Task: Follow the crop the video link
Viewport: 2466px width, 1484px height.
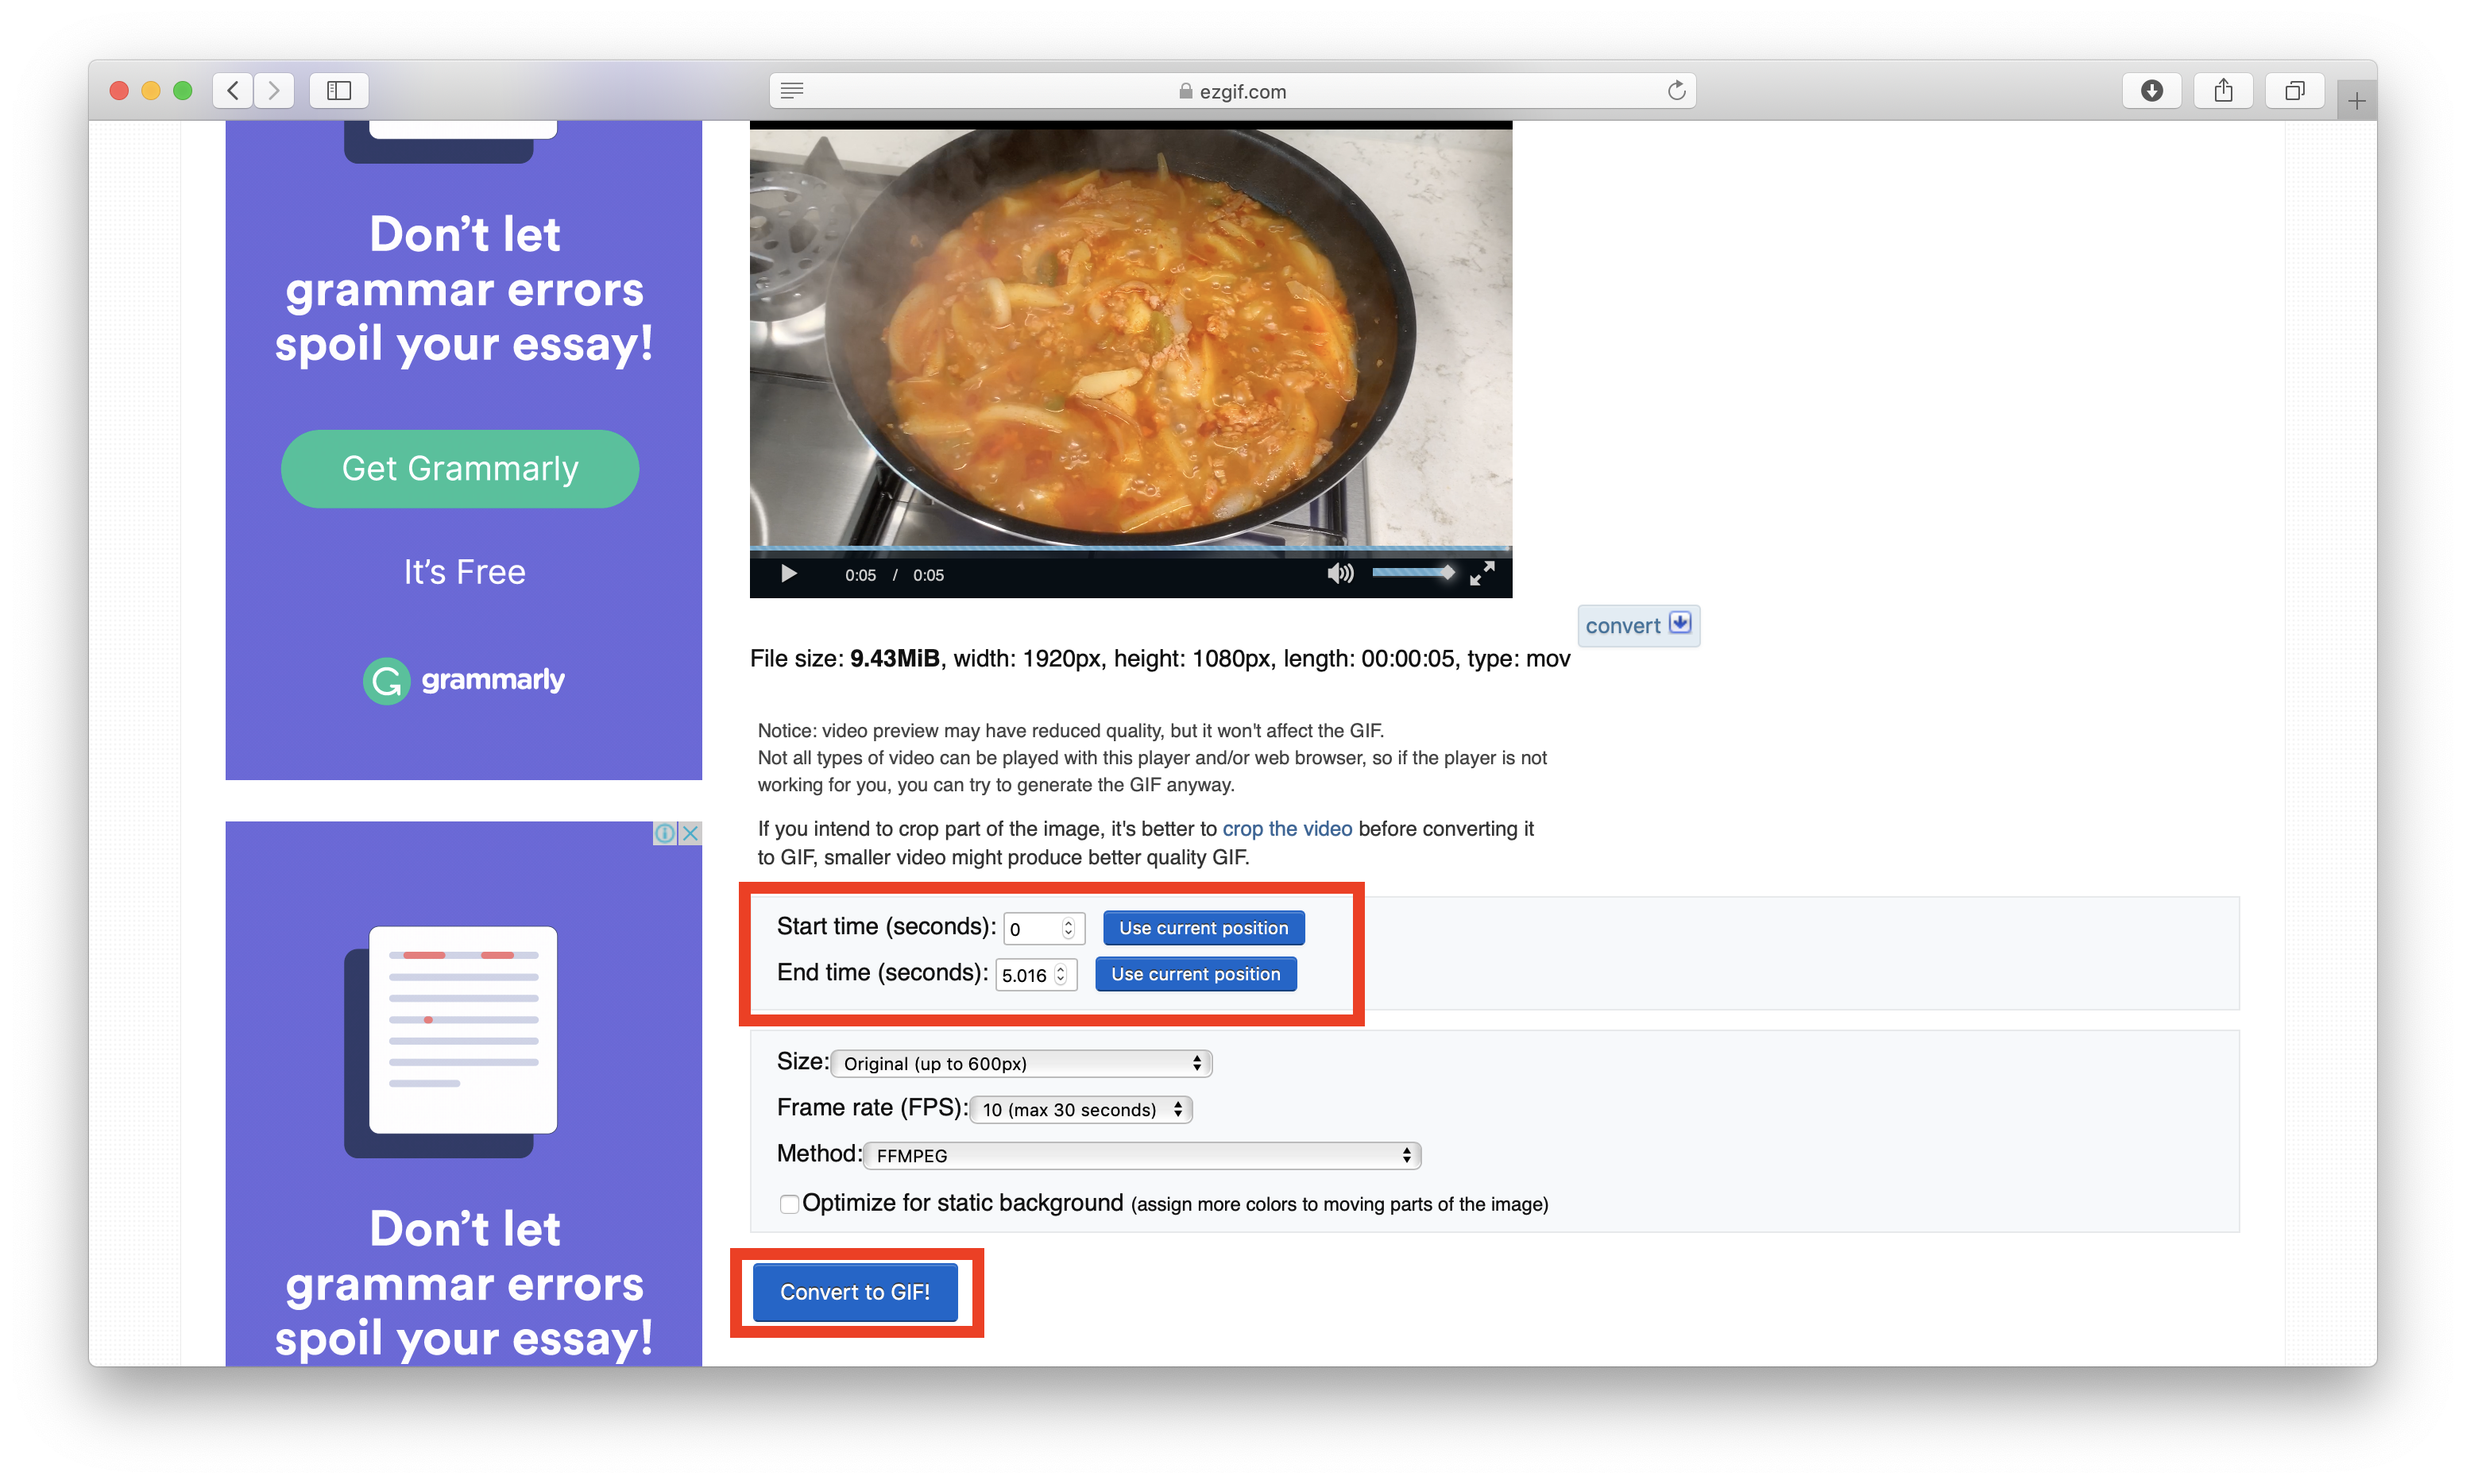Action: click(x=1286, y=829)
